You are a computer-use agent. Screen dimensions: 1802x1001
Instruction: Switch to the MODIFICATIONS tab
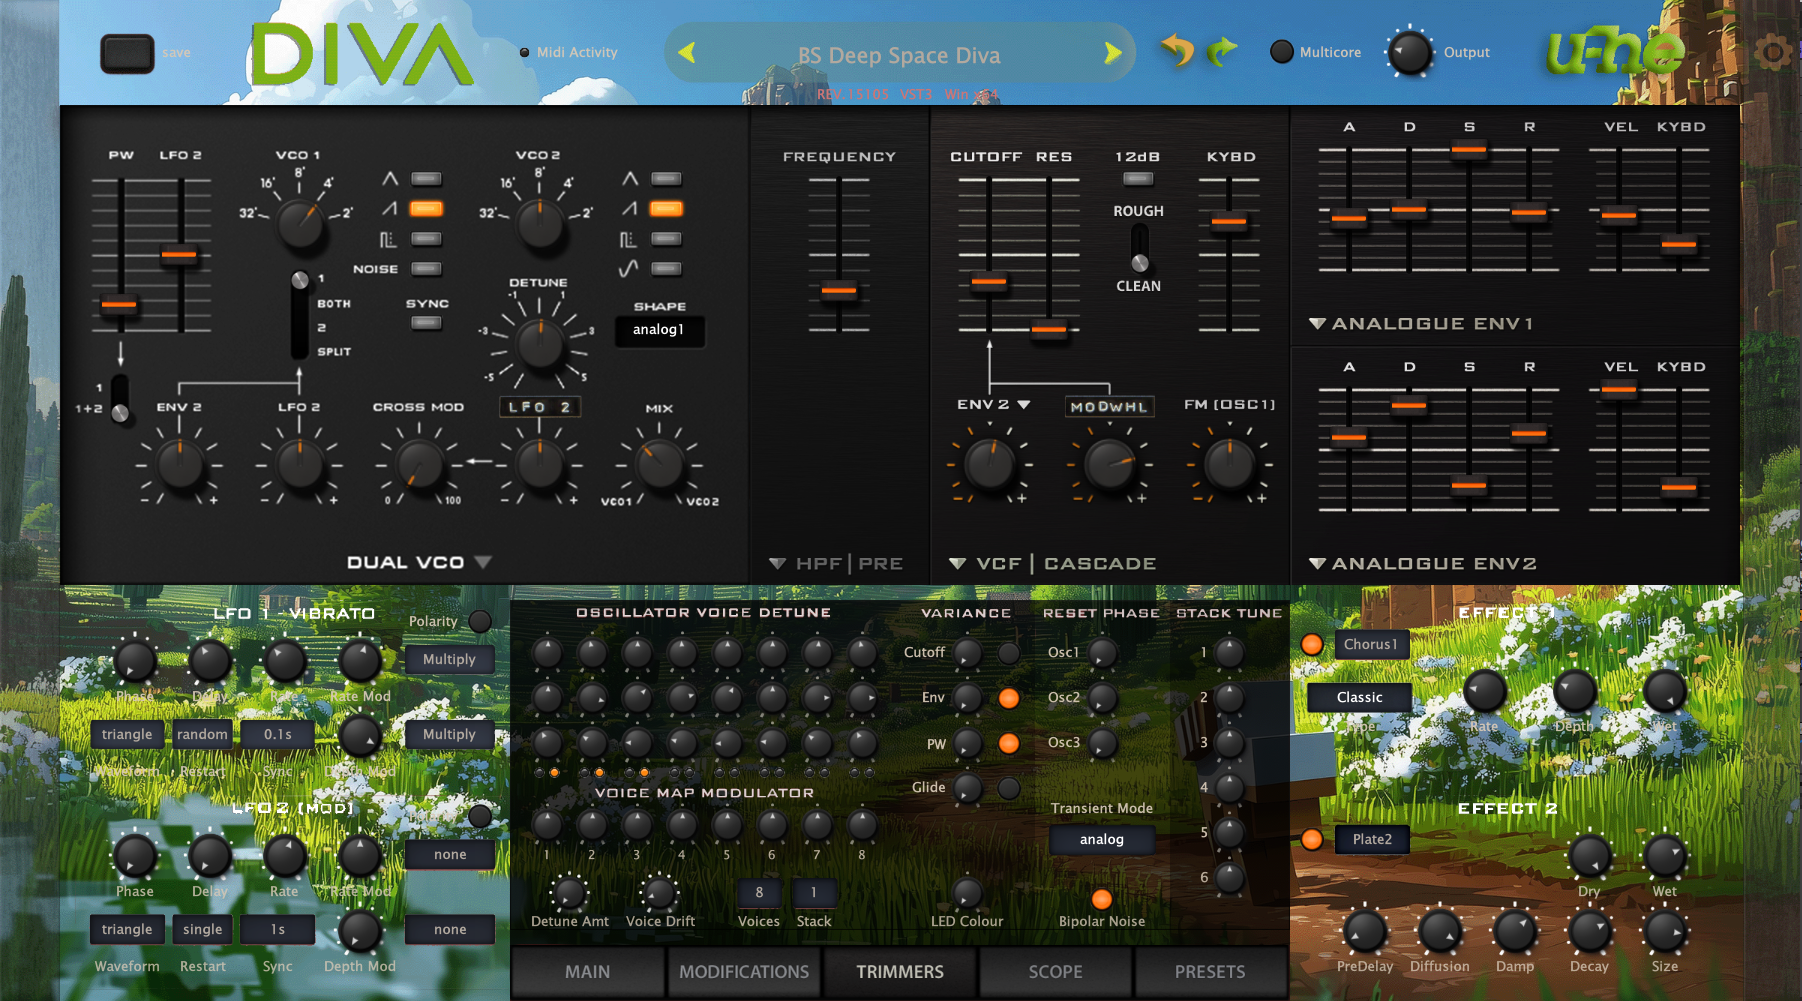744,971
